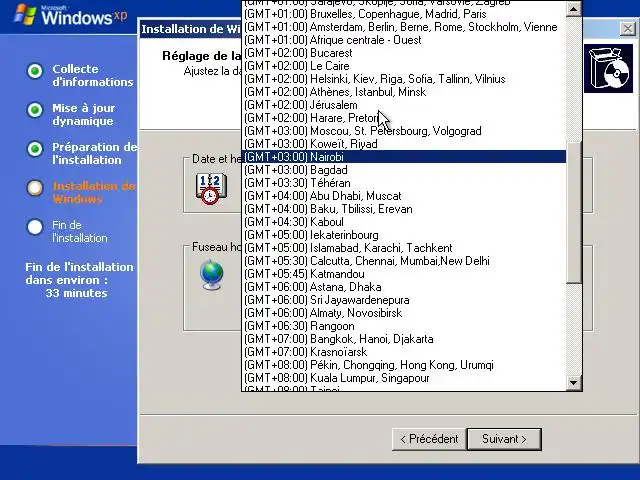Select the Jérusalem time zone entry
The width and height of the screenshot is (640, 480).
[404, 105]
